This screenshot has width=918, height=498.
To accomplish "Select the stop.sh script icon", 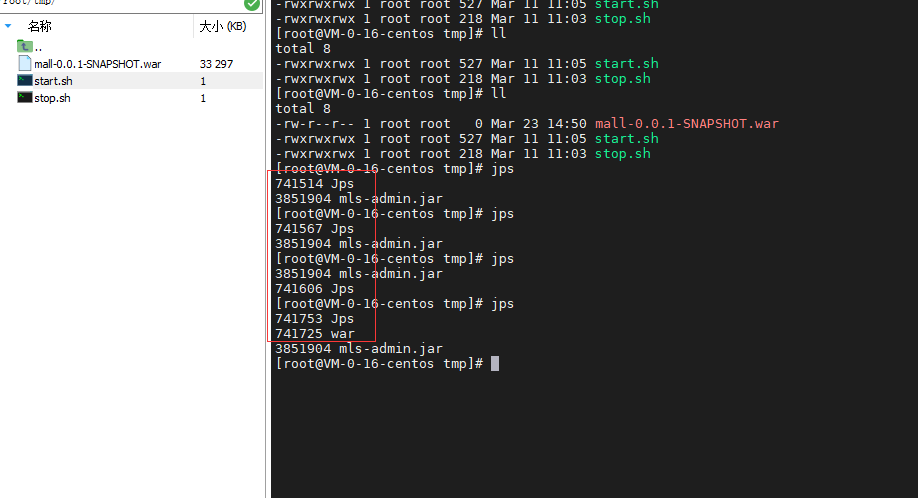I will (x=25, y=97).
